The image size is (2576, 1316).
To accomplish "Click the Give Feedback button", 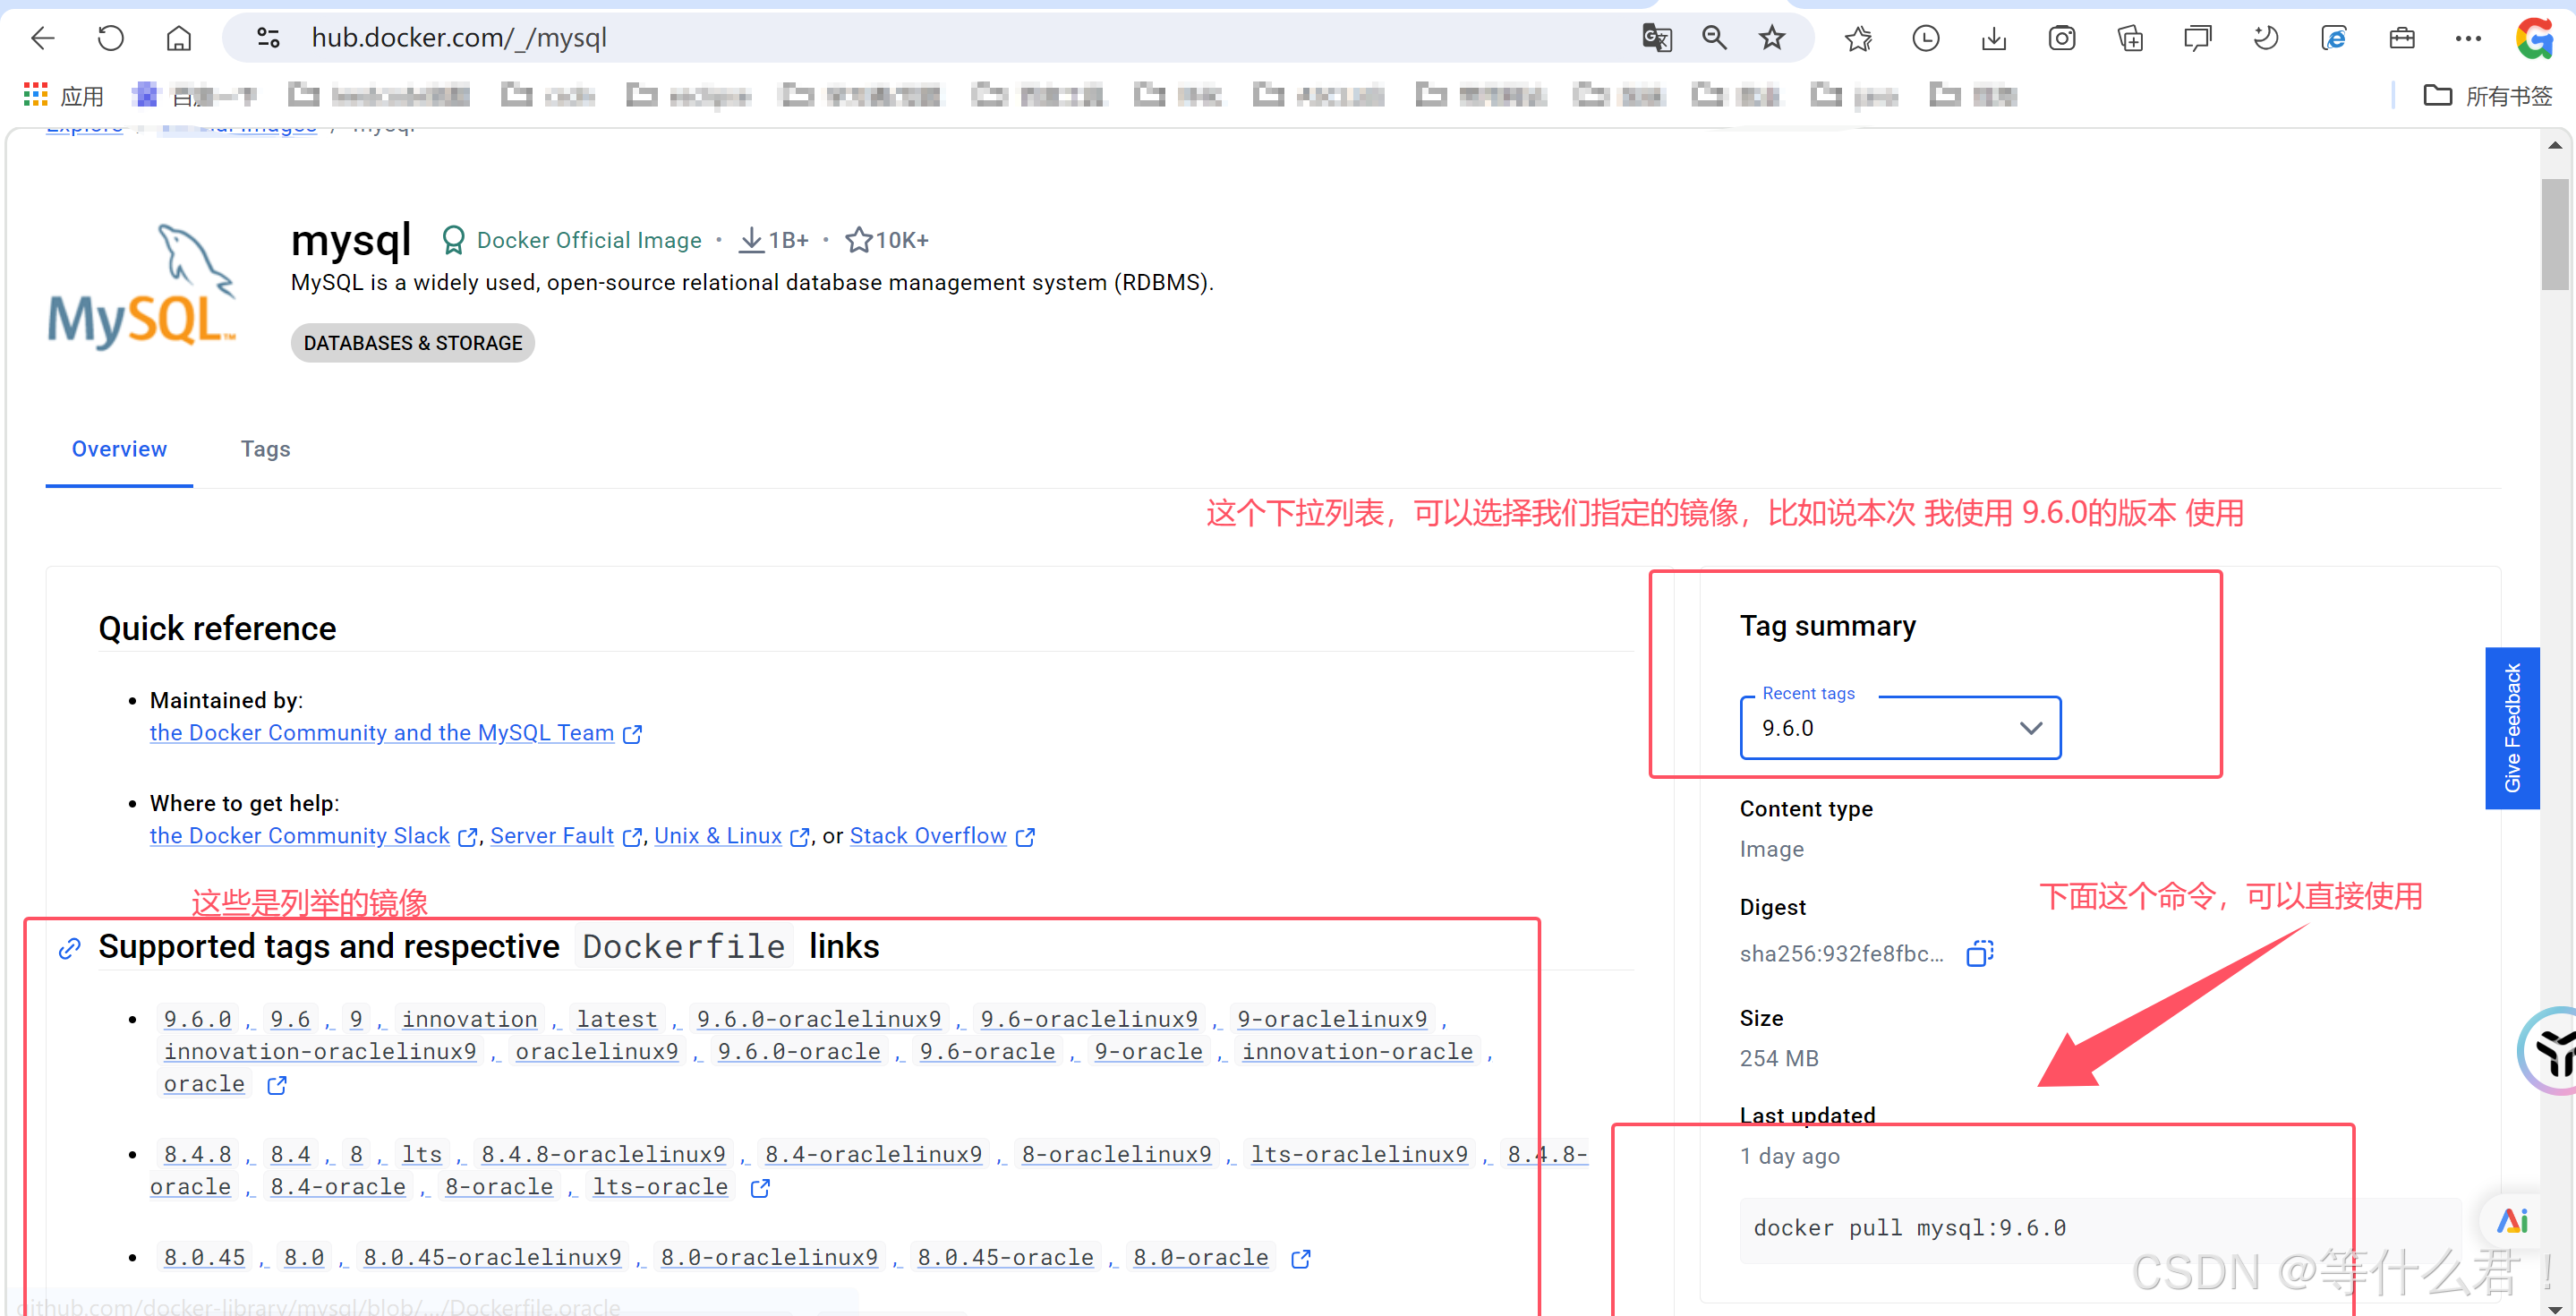I will pos(2511,727).
